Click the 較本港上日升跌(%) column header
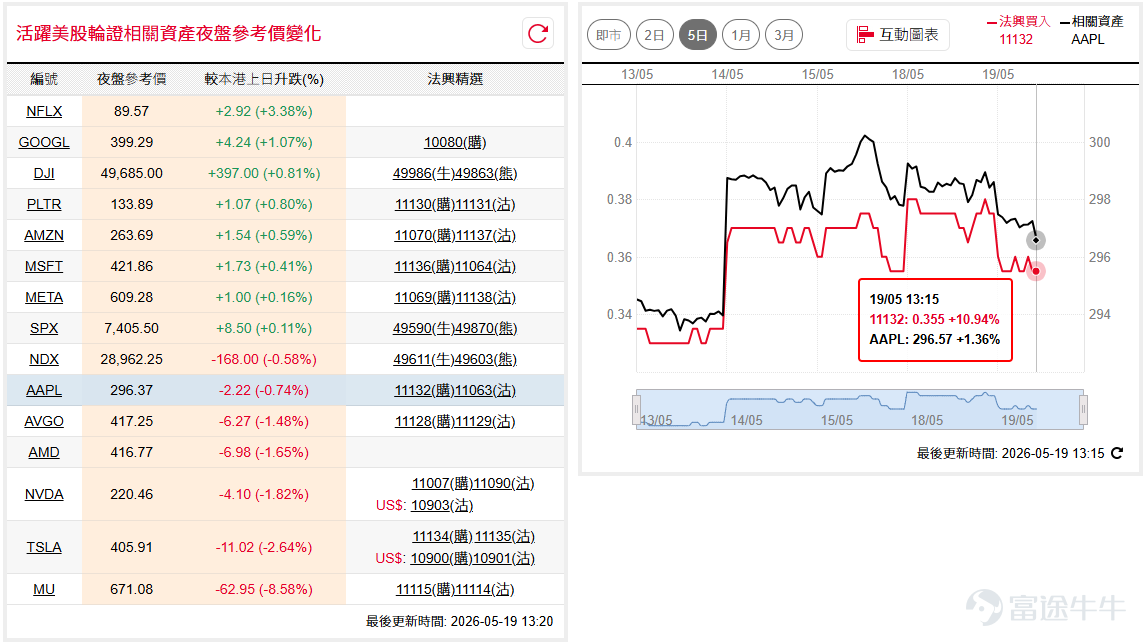 tap(264, 79)
